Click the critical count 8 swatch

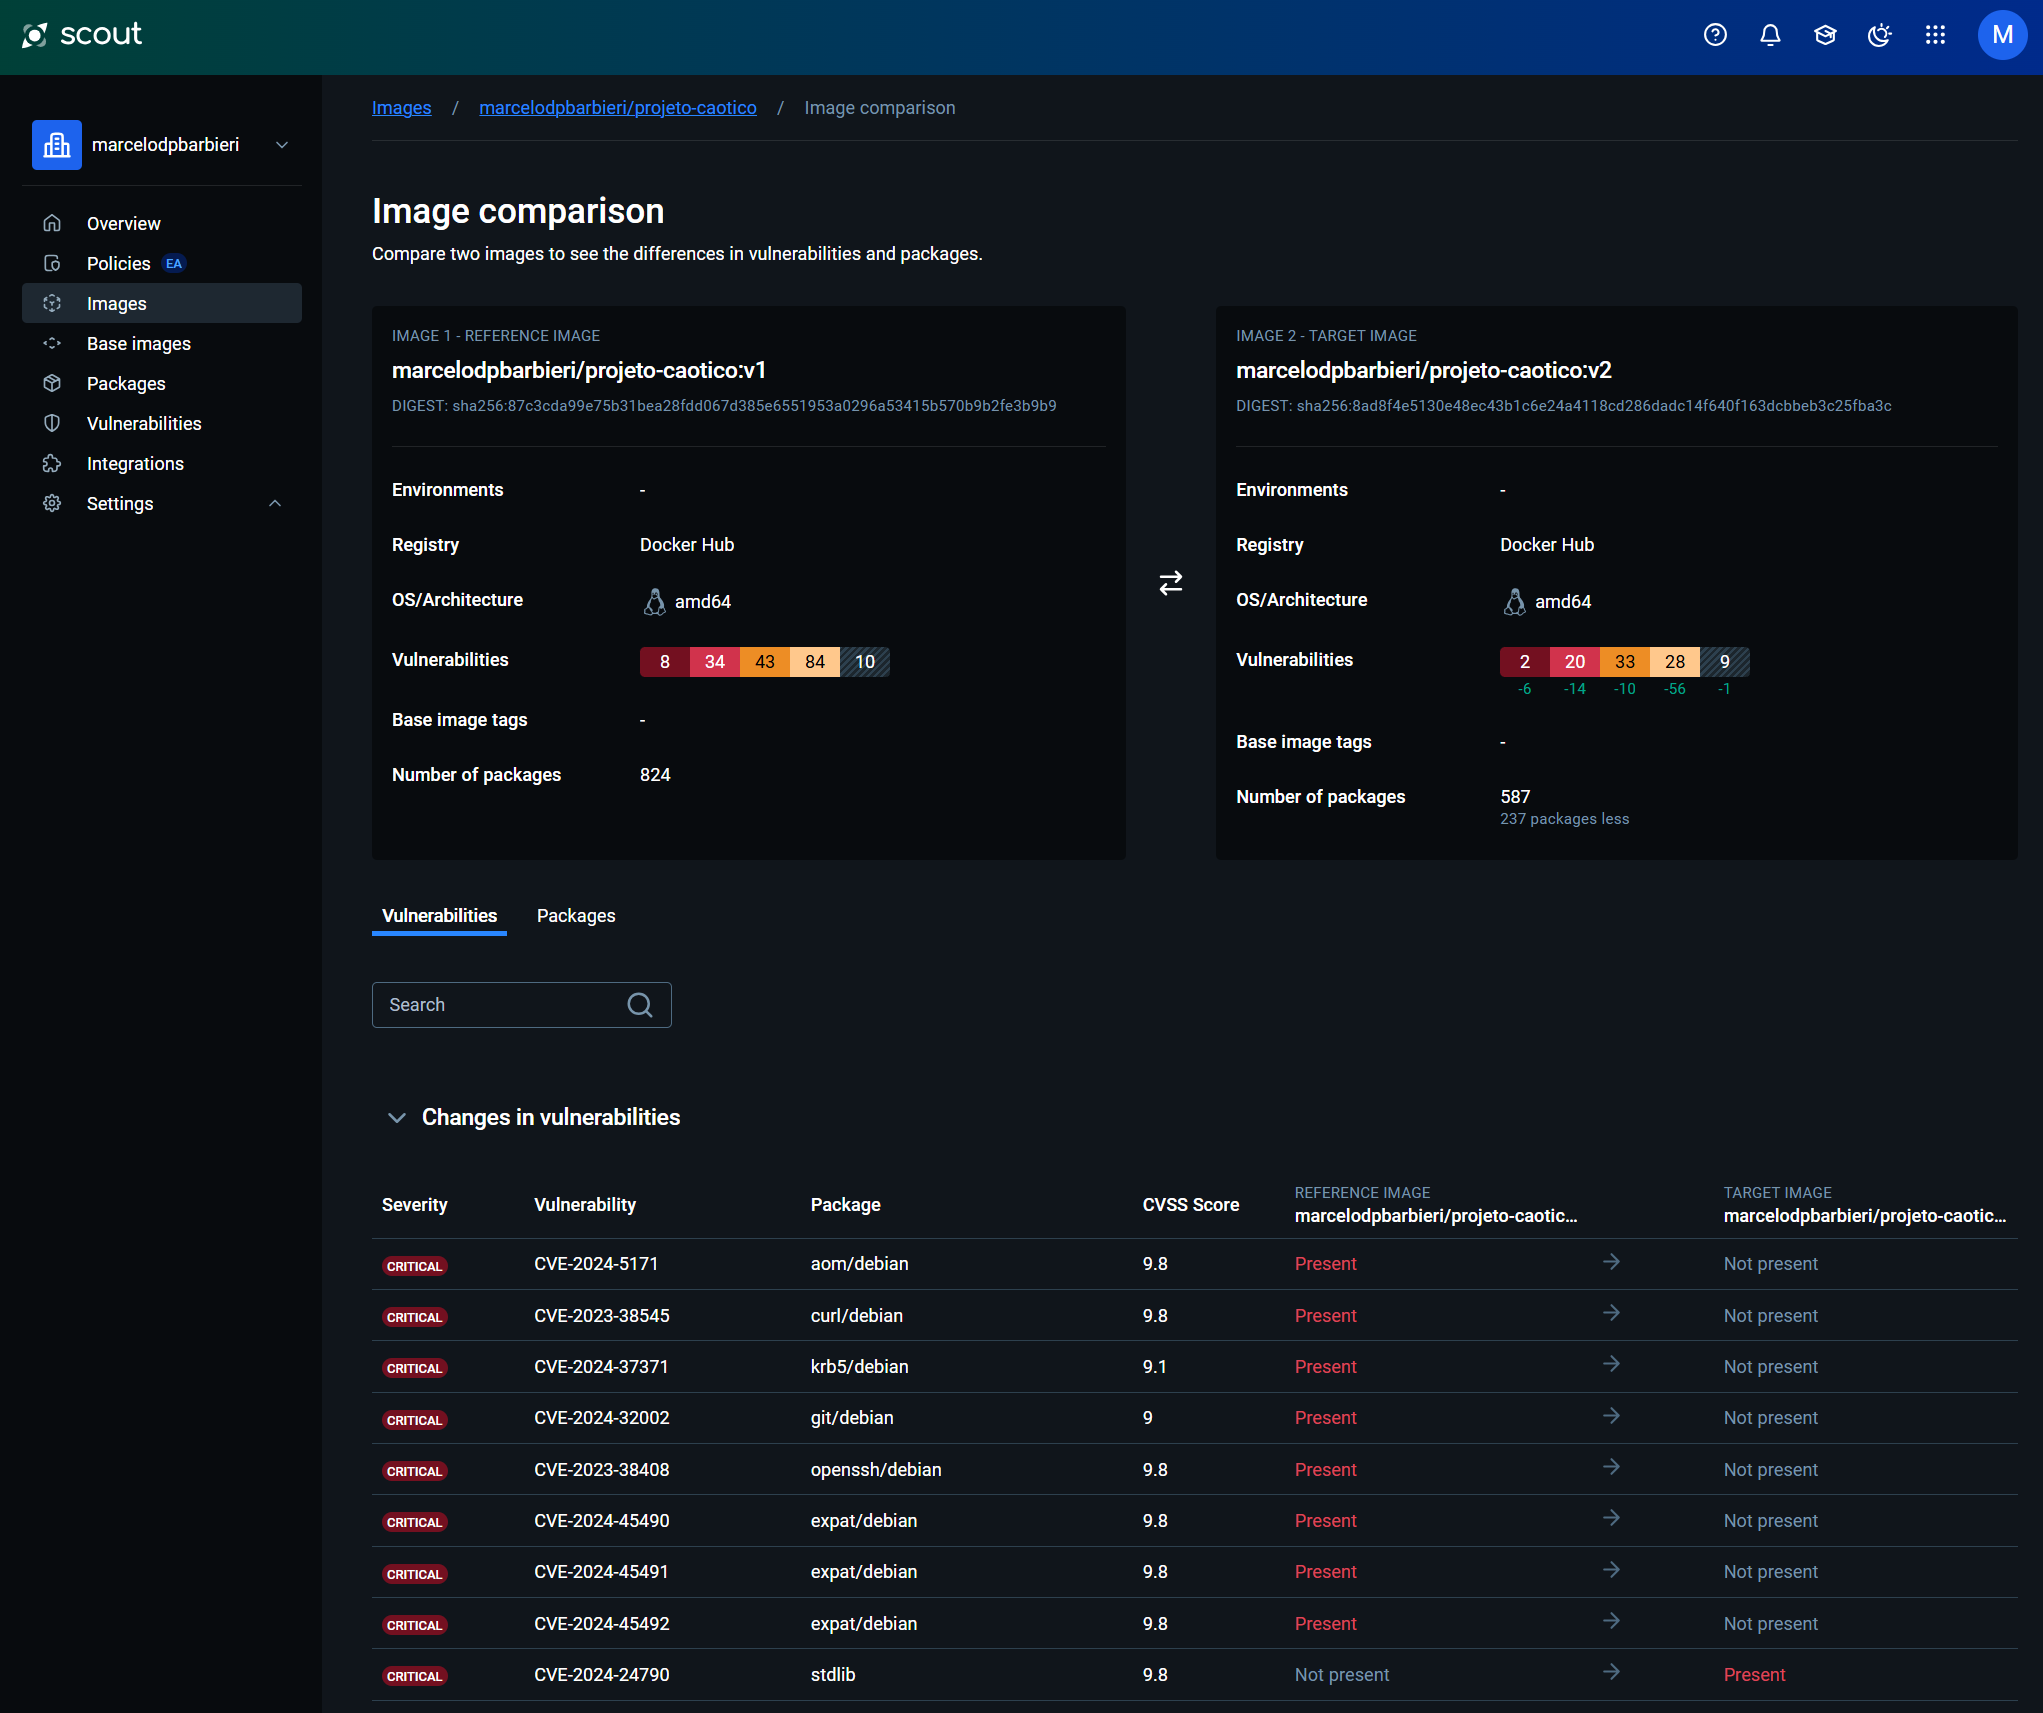pos(664,662)
